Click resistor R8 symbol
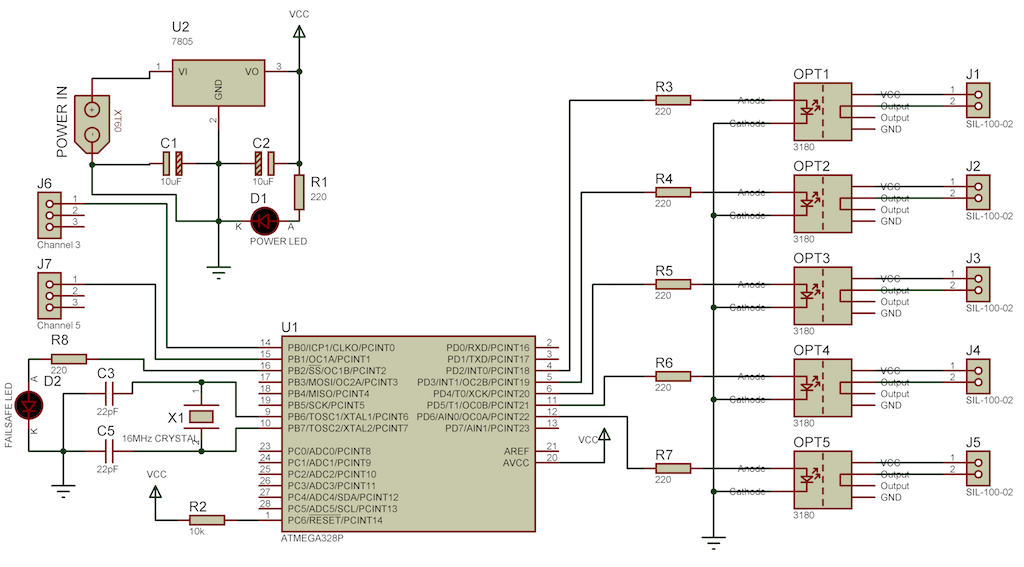Viewport: 1024px width, 567px height. coord(69,359)
